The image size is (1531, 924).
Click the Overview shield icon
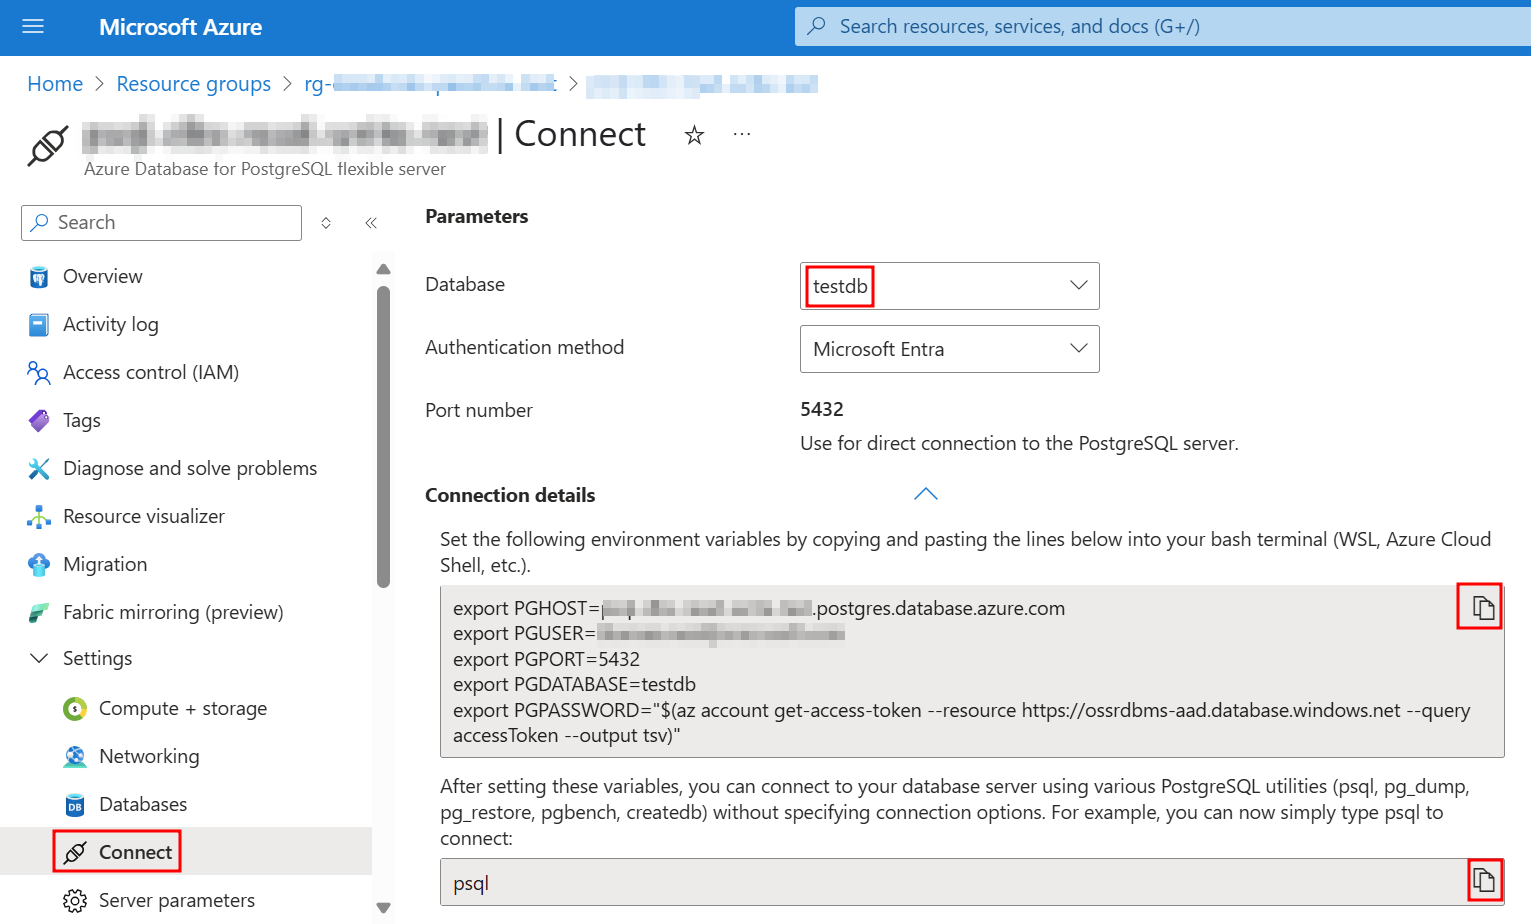[39, 277]
